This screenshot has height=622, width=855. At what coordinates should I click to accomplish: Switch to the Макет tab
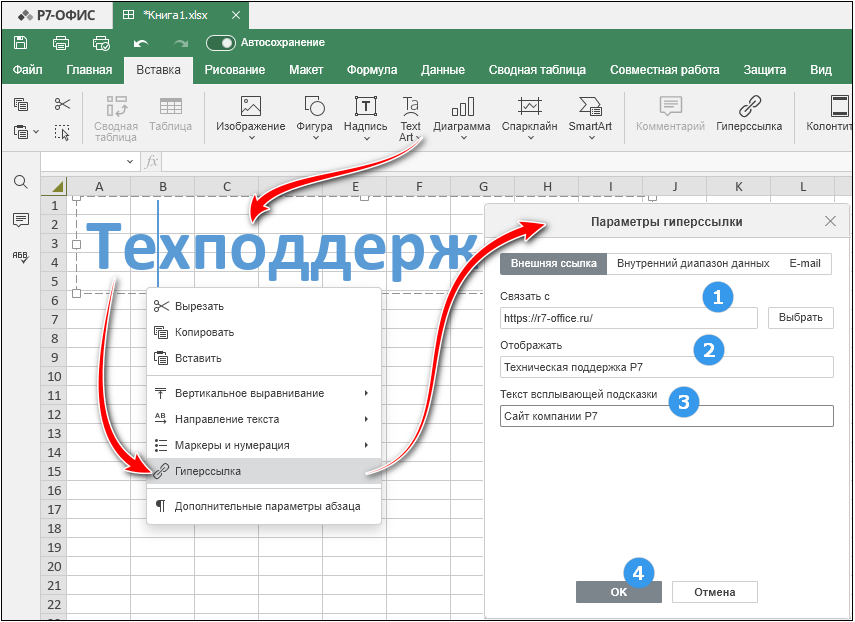coord(306,70)
